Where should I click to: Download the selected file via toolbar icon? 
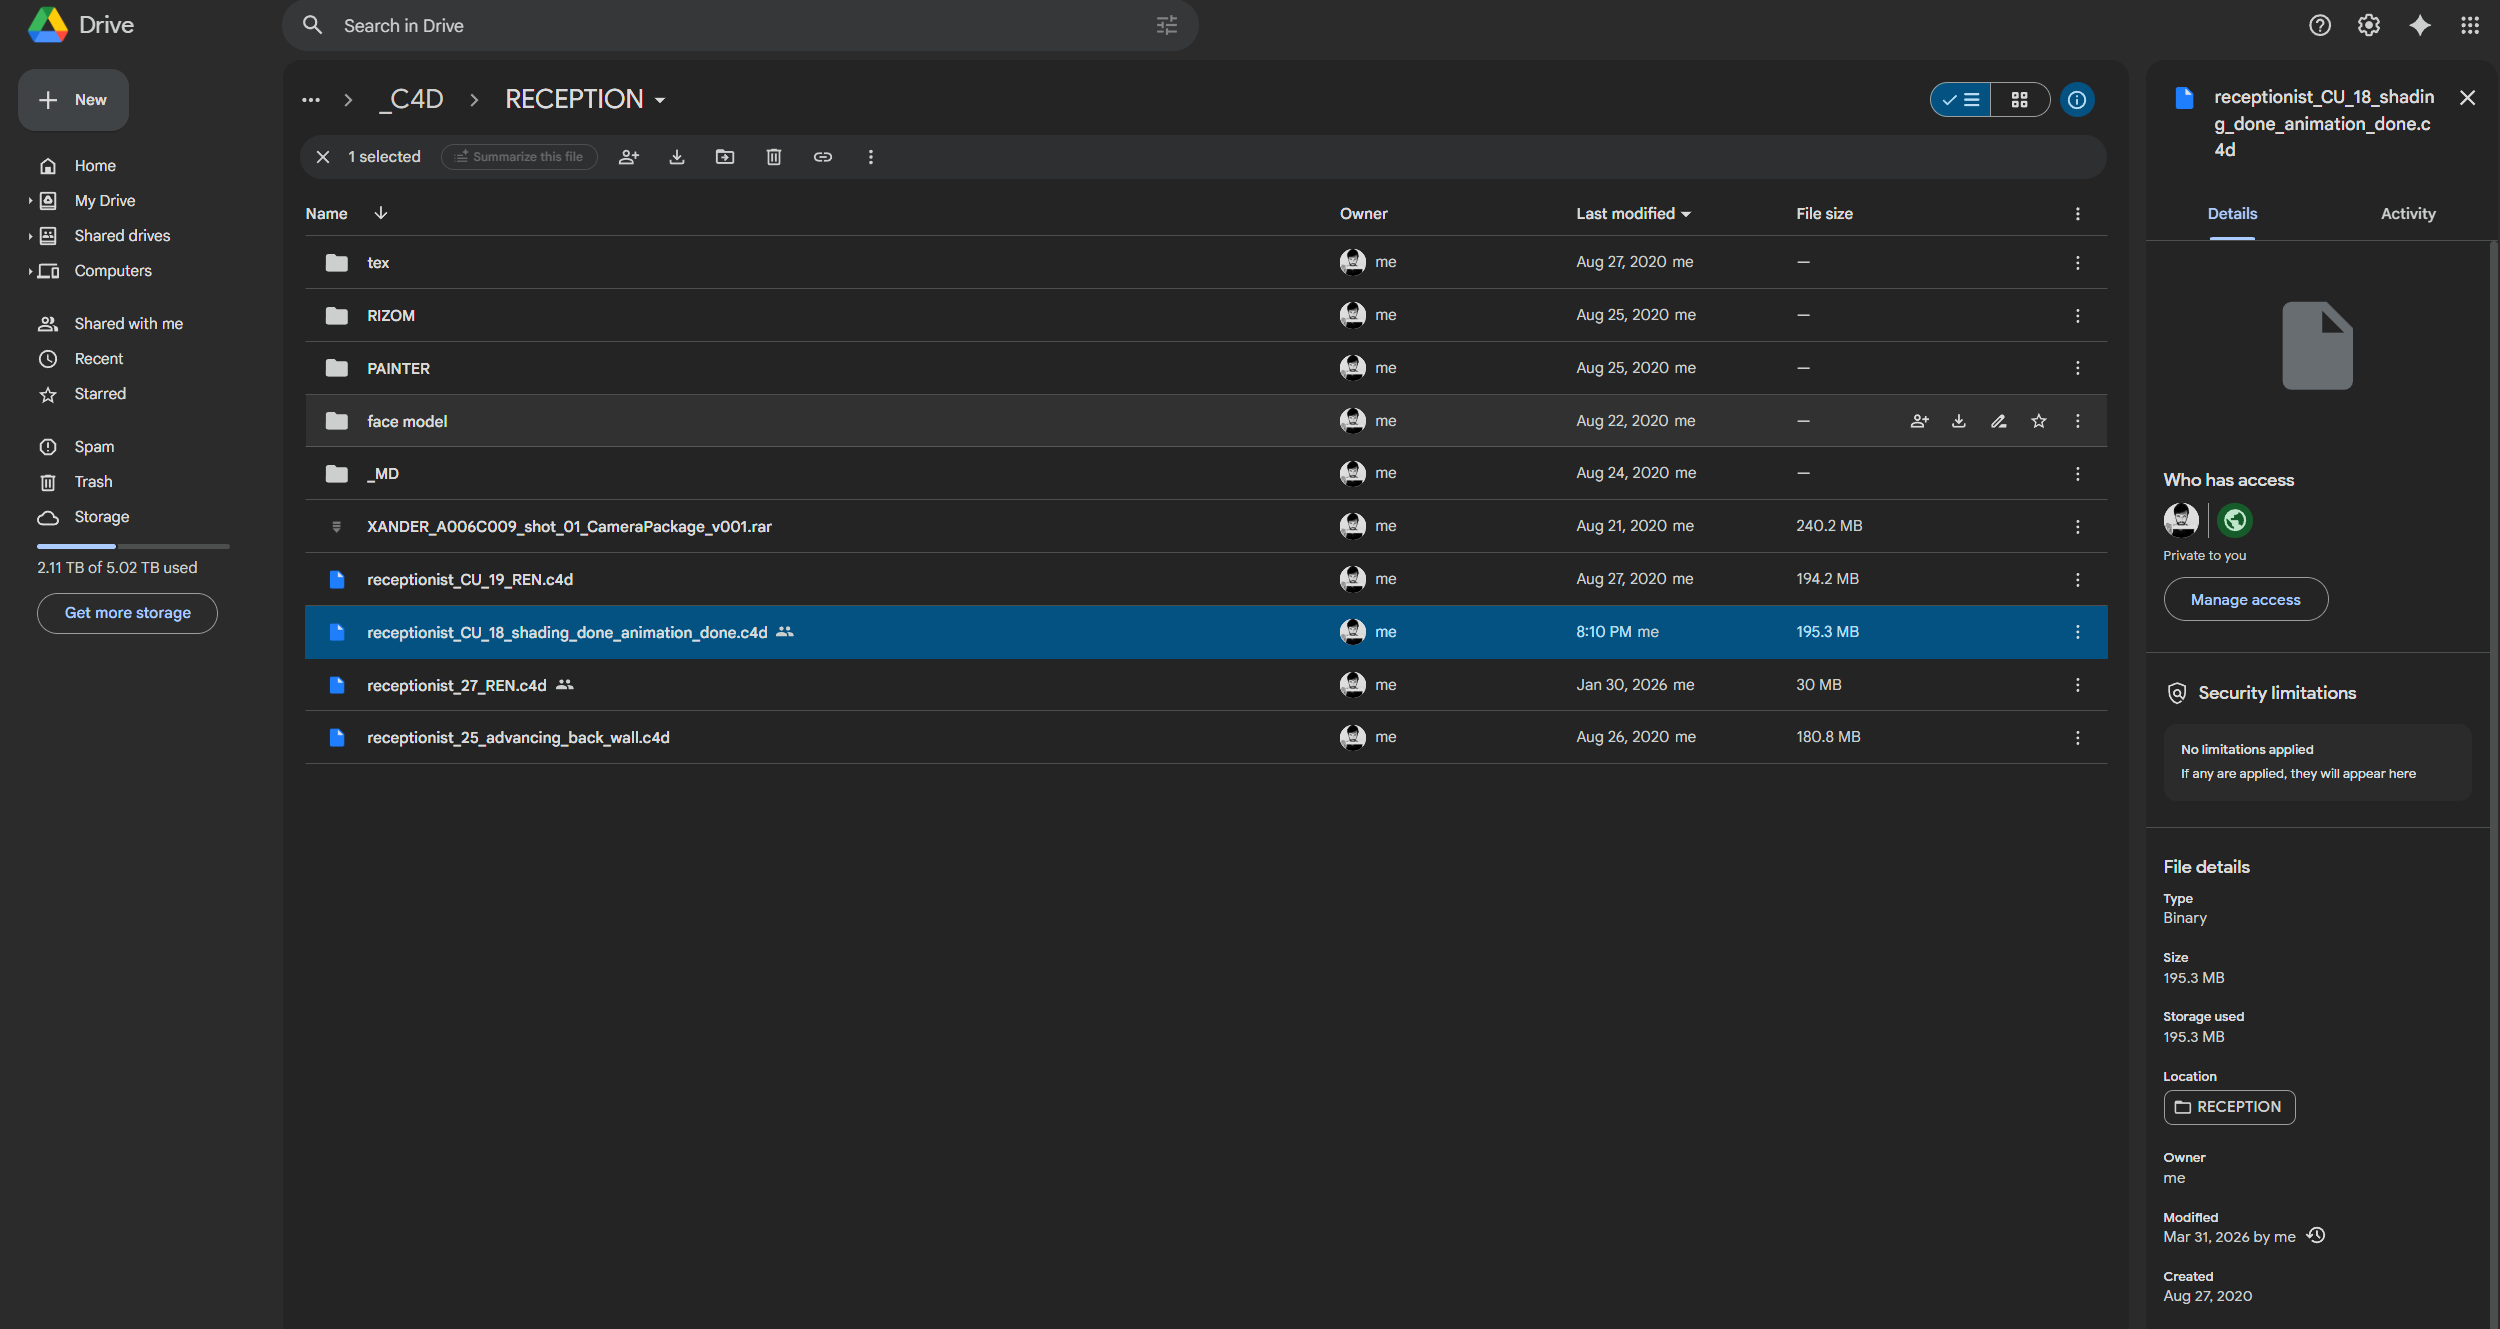coord(677,157)
